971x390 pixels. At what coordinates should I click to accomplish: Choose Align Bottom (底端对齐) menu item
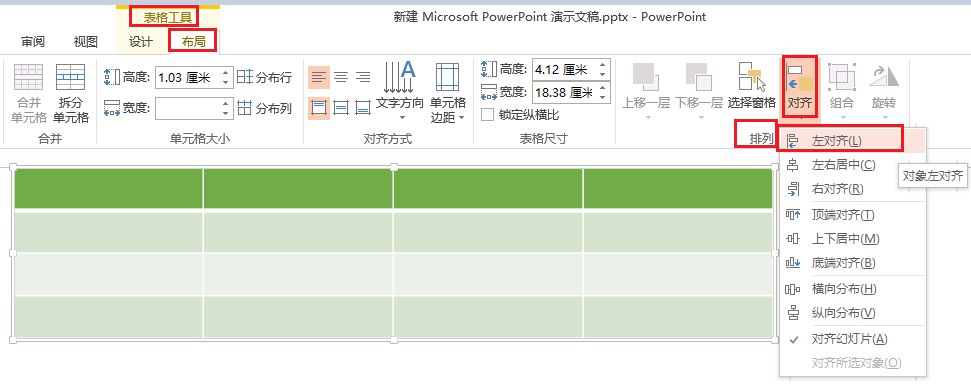[853, 263]
